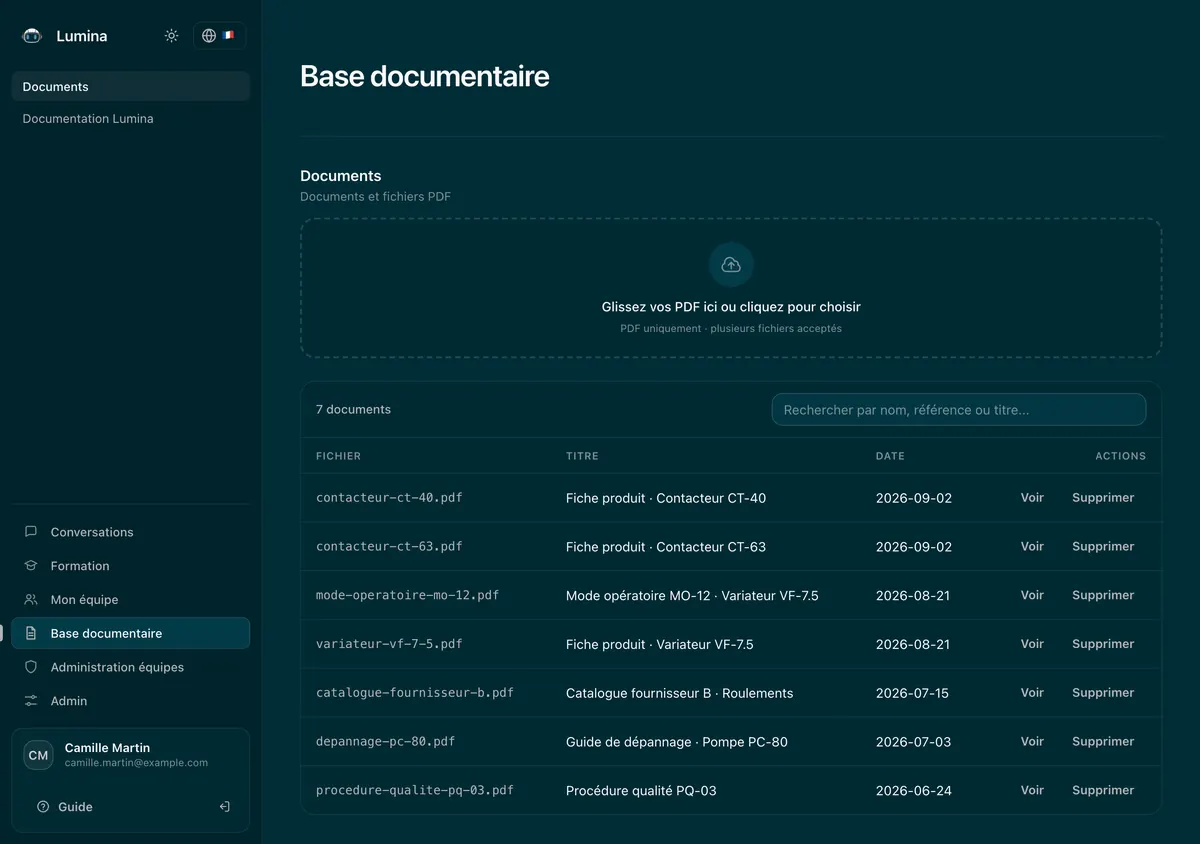Image resolution: width=1200 pixels, height=844 pixels.
Task: Delete contacteur-ct-40.pdf
Action: click(x=1103, y=498)
